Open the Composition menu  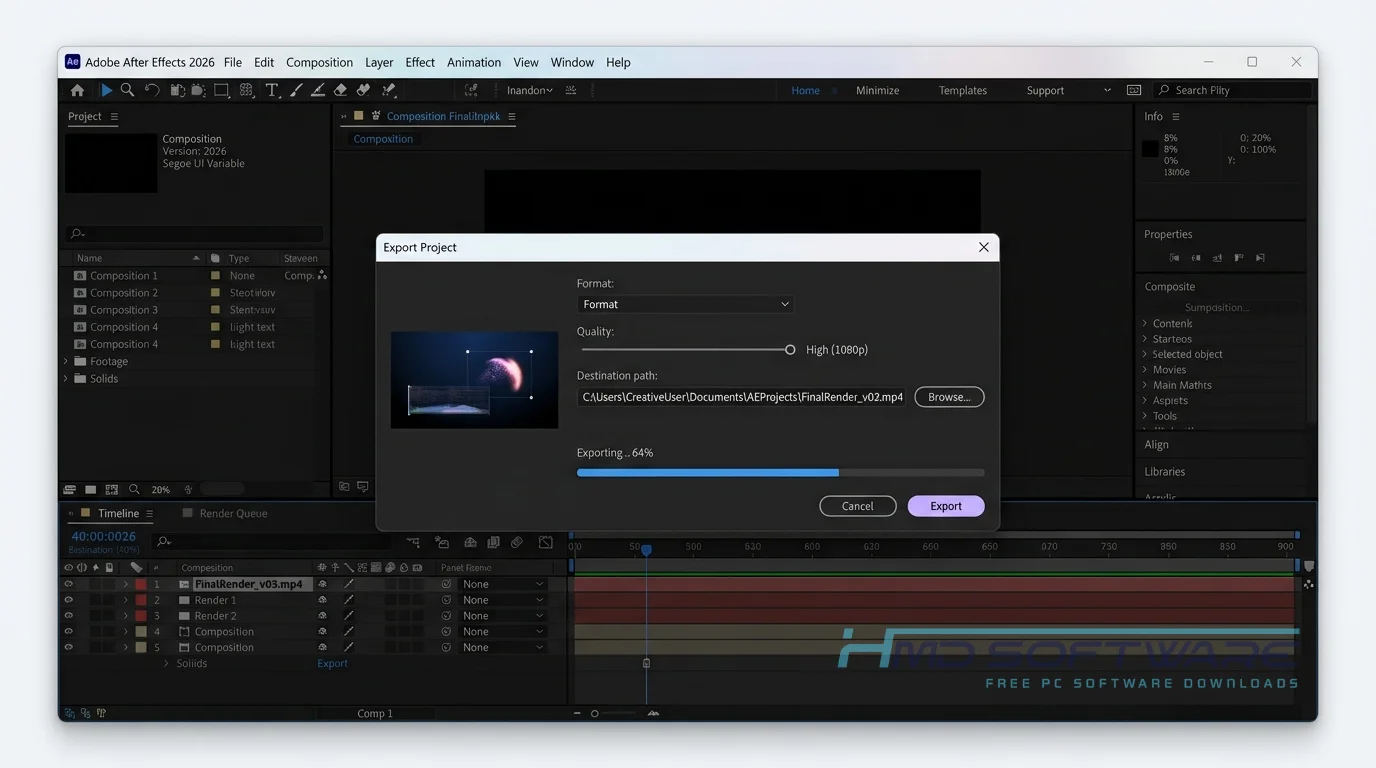click(x=319, y=62)
